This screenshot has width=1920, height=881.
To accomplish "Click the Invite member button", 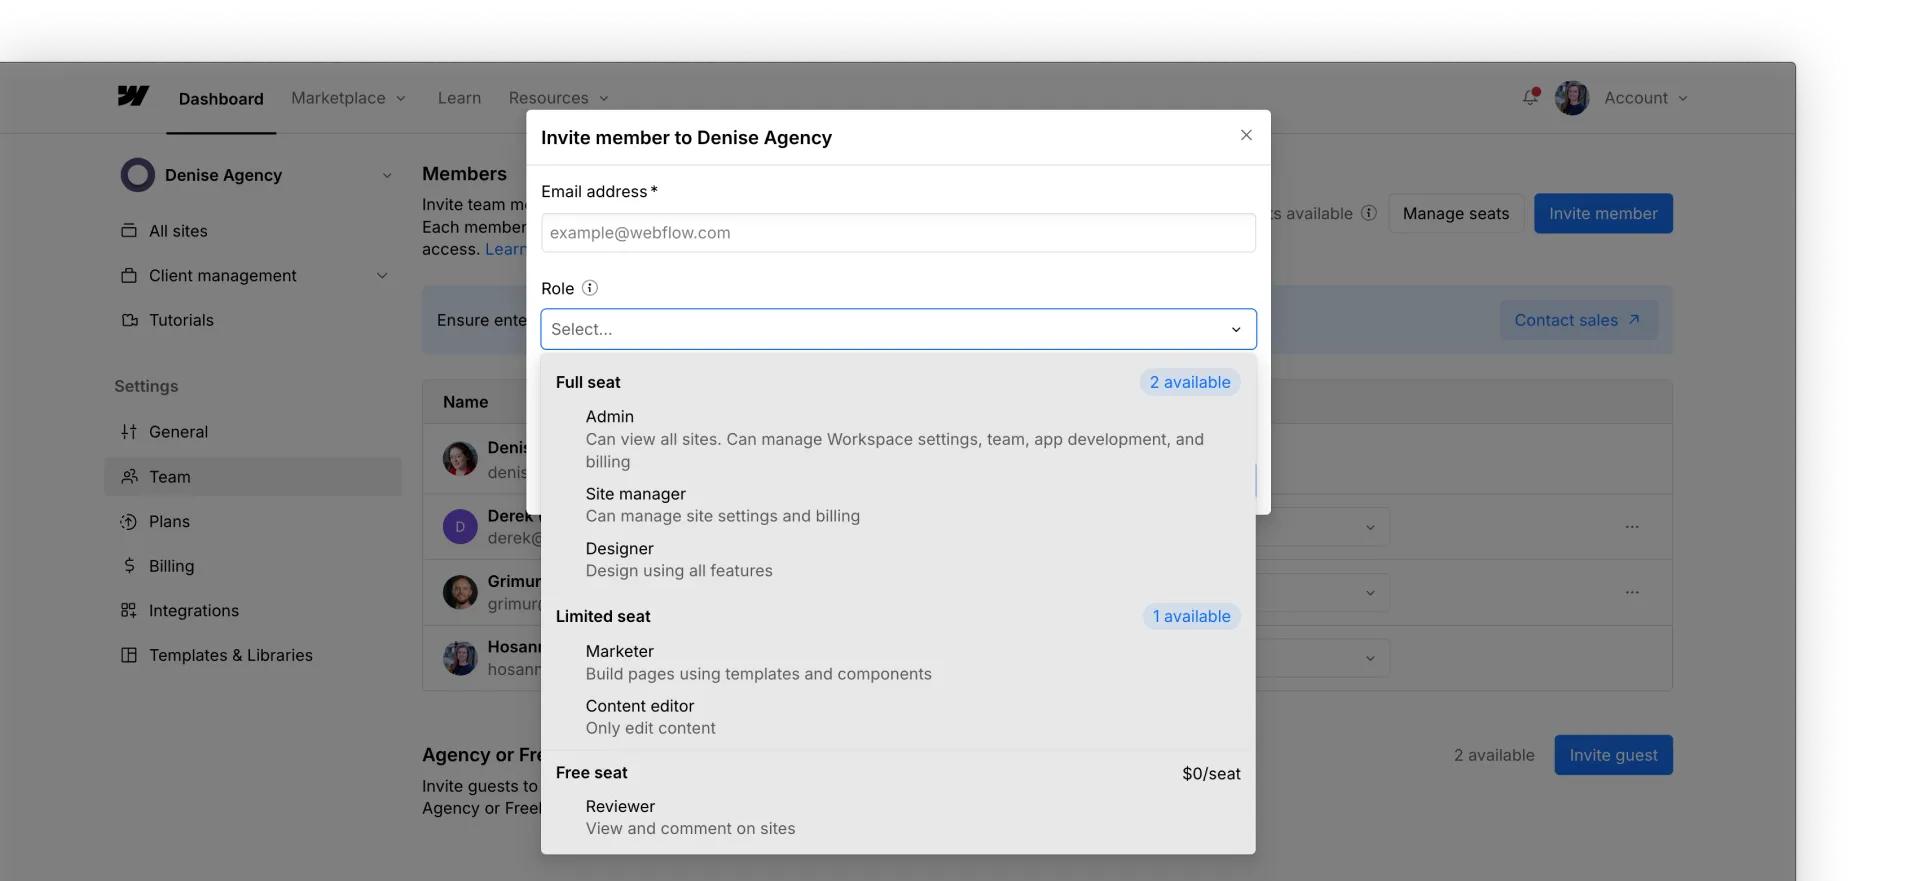I will [1603, 213].
